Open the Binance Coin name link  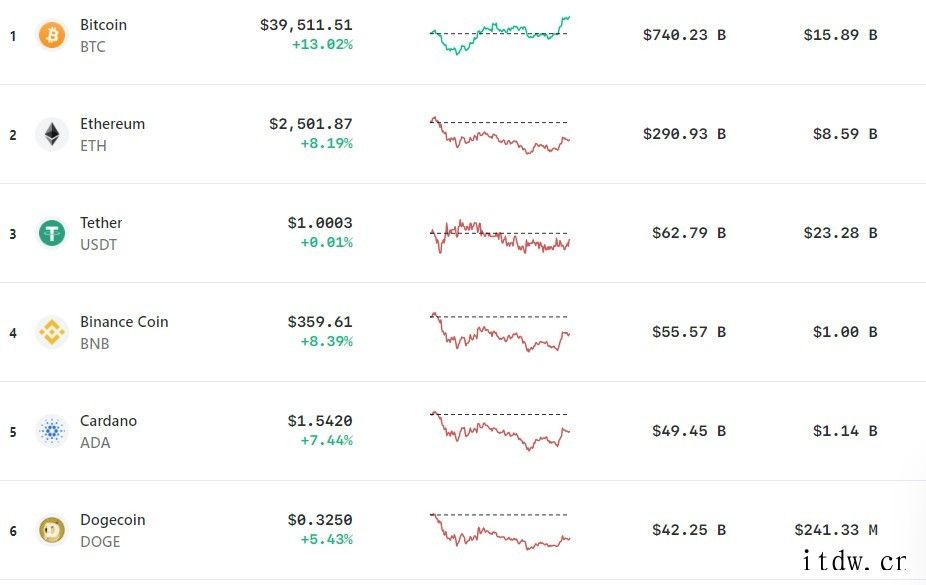[x=124, y=322]
